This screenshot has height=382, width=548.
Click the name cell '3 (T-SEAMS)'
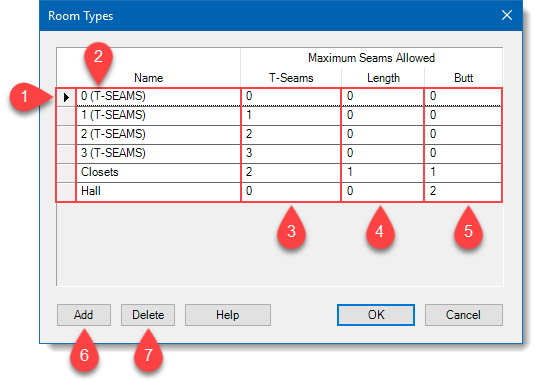[158, 153]
